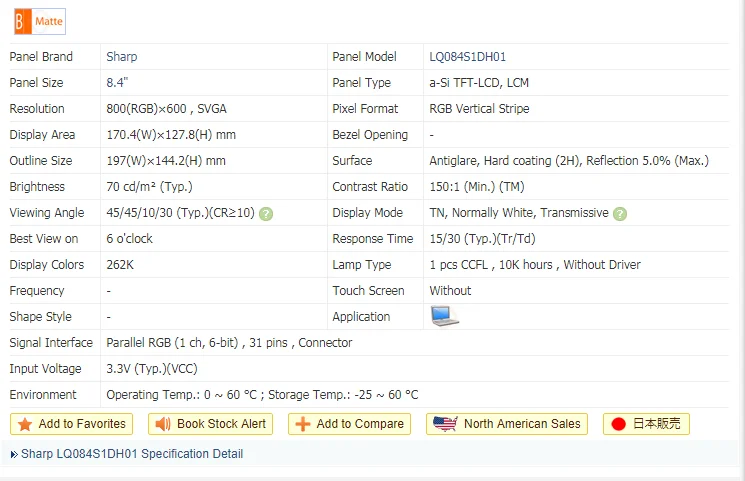The height and width of the screenshot is (481, 745).
Task: Select viewing angle 45/45/10/30 value
Action: [181, 212]
